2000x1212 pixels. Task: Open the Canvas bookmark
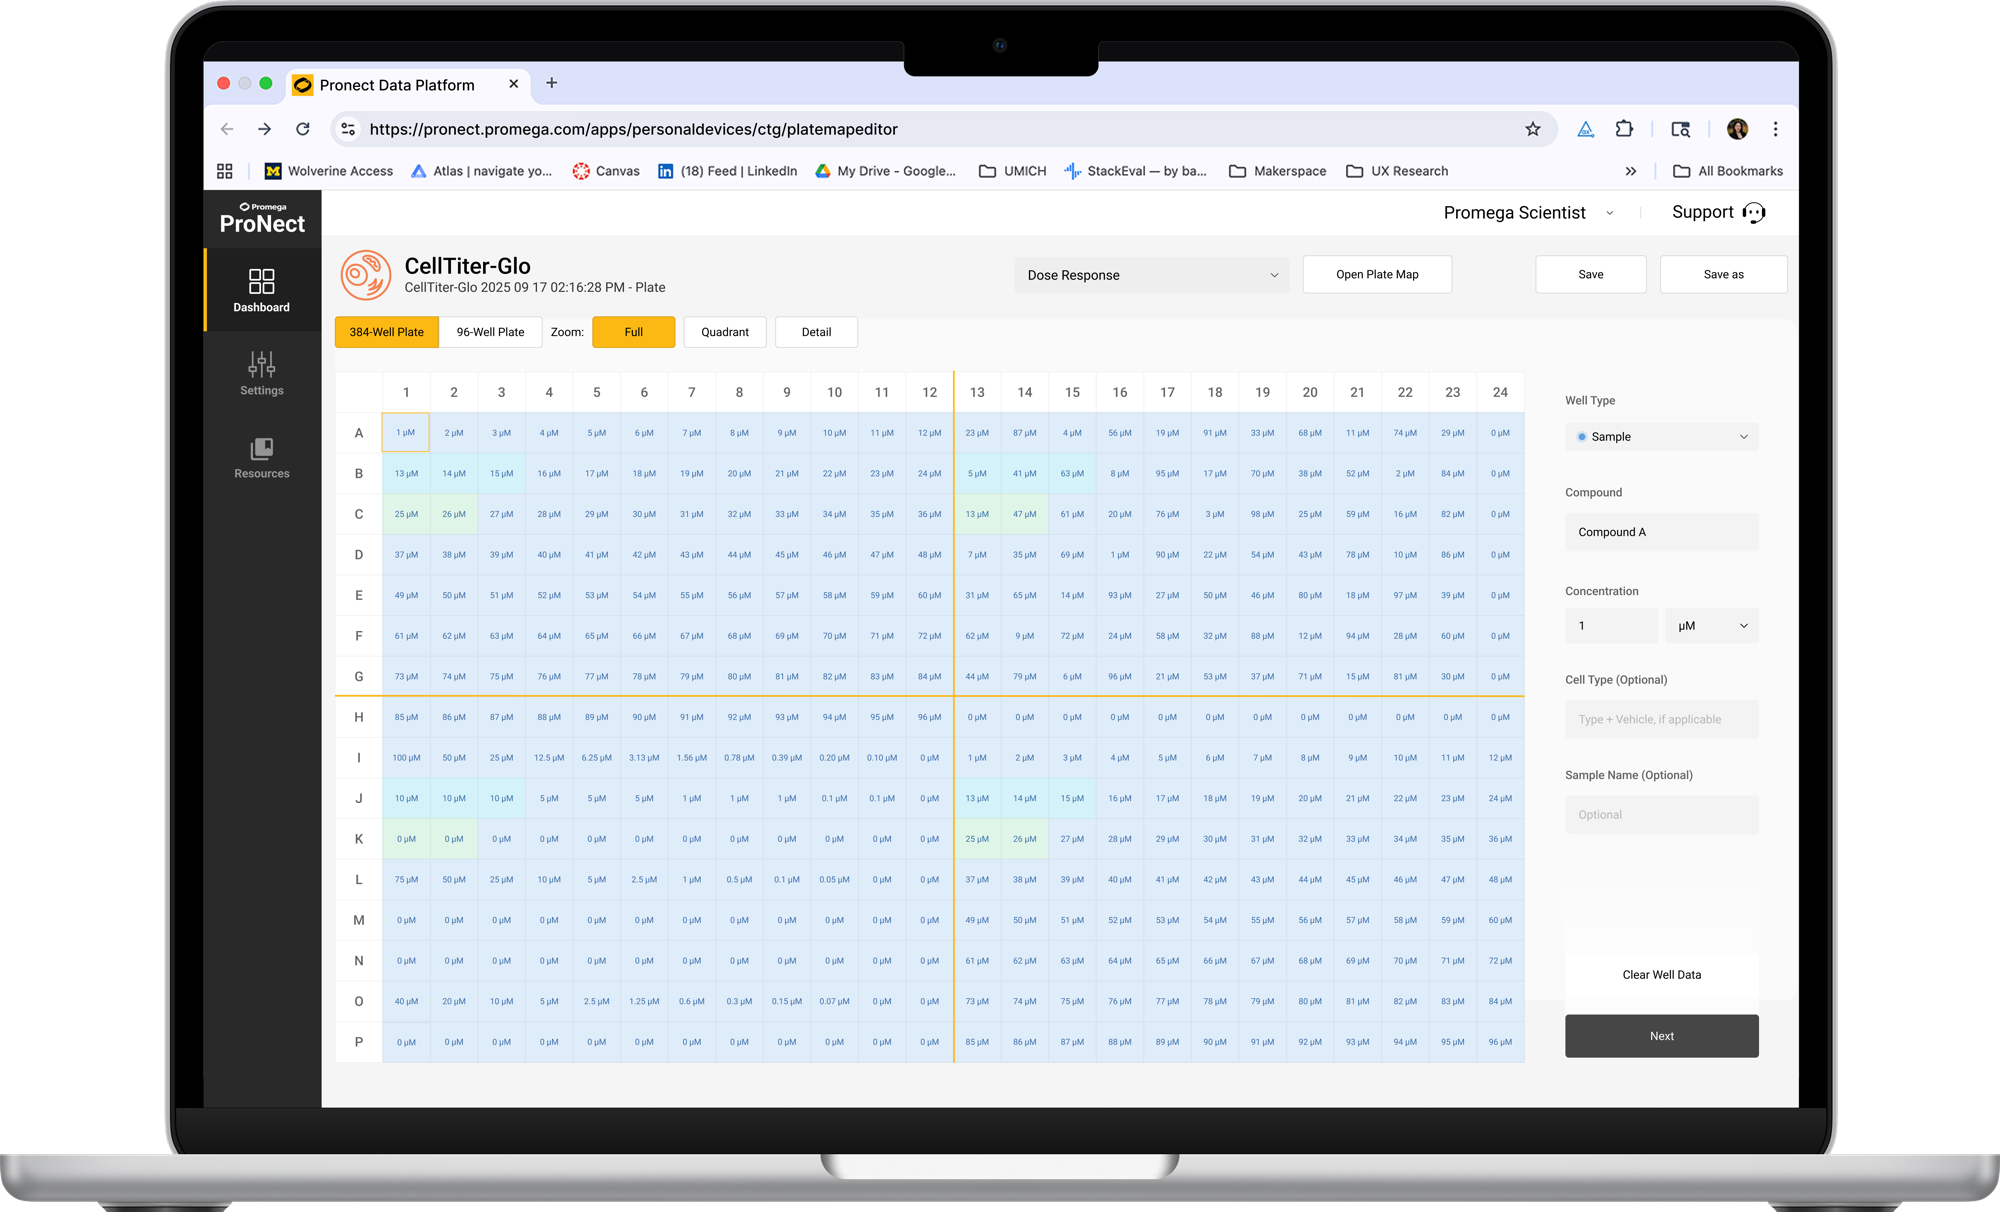tap(606, 171)
